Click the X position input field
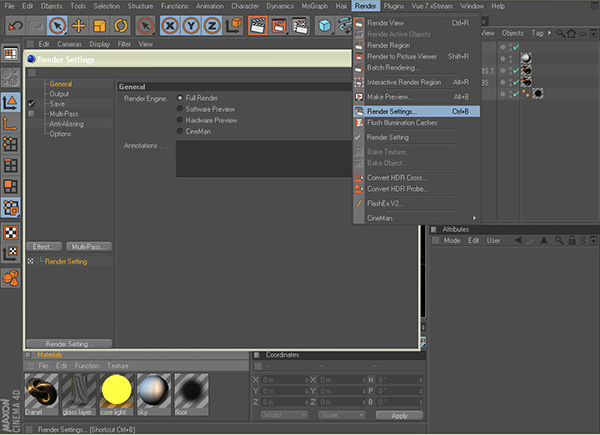This screenshot has width=600, height=435. click(x=285, y=380)
